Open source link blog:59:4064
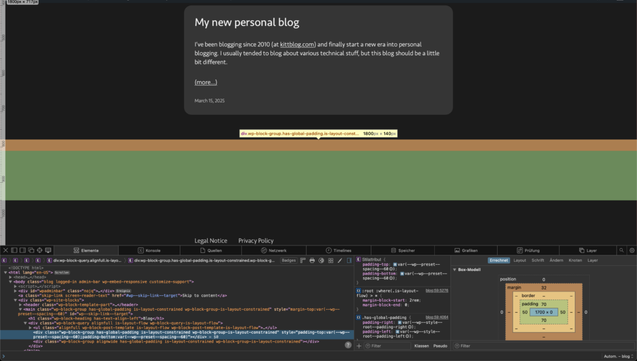The height and width of the screenshot is (361, 637). (437, 317)
